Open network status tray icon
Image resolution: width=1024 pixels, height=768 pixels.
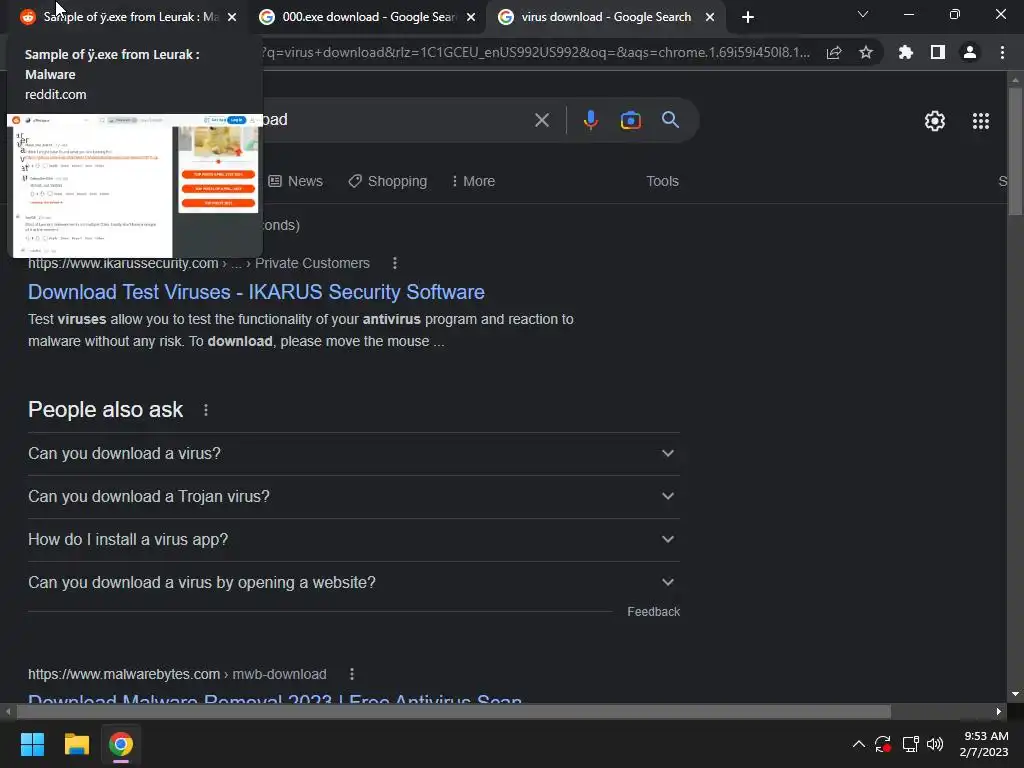910,744
